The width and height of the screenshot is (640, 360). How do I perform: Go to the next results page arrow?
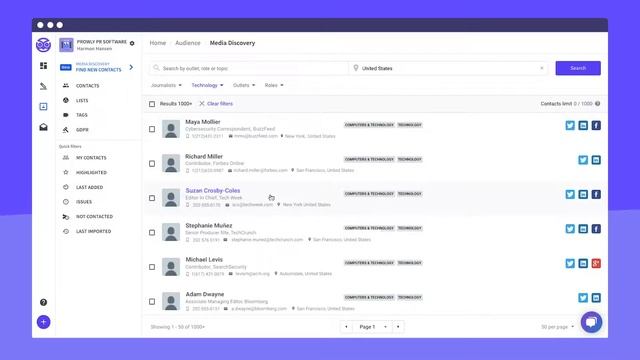[x=398, y=327]
